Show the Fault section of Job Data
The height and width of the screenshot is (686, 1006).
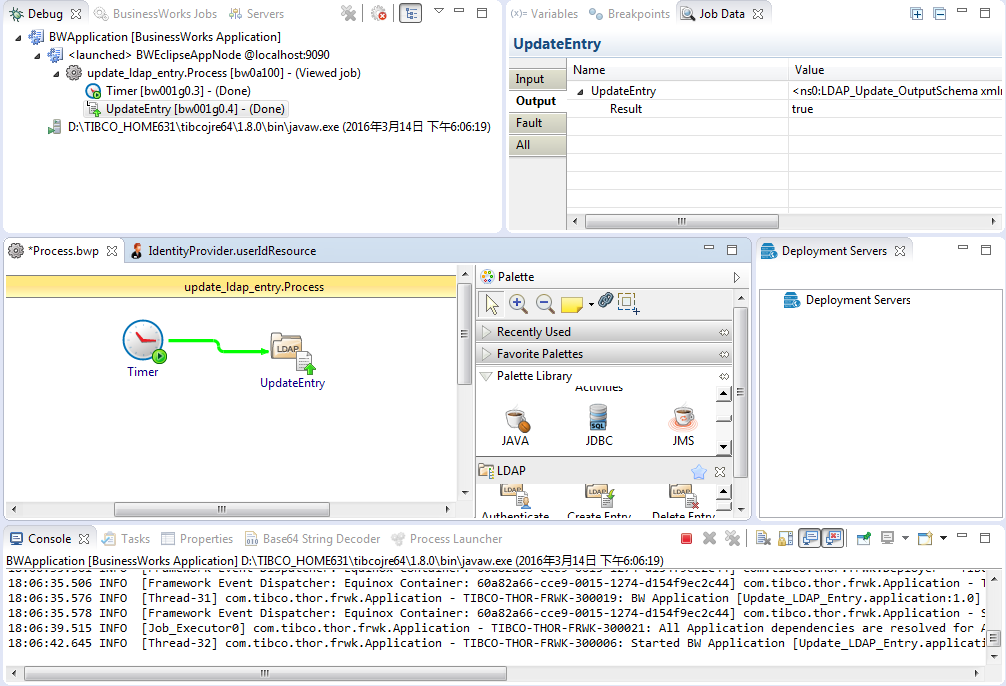(538, 123)
